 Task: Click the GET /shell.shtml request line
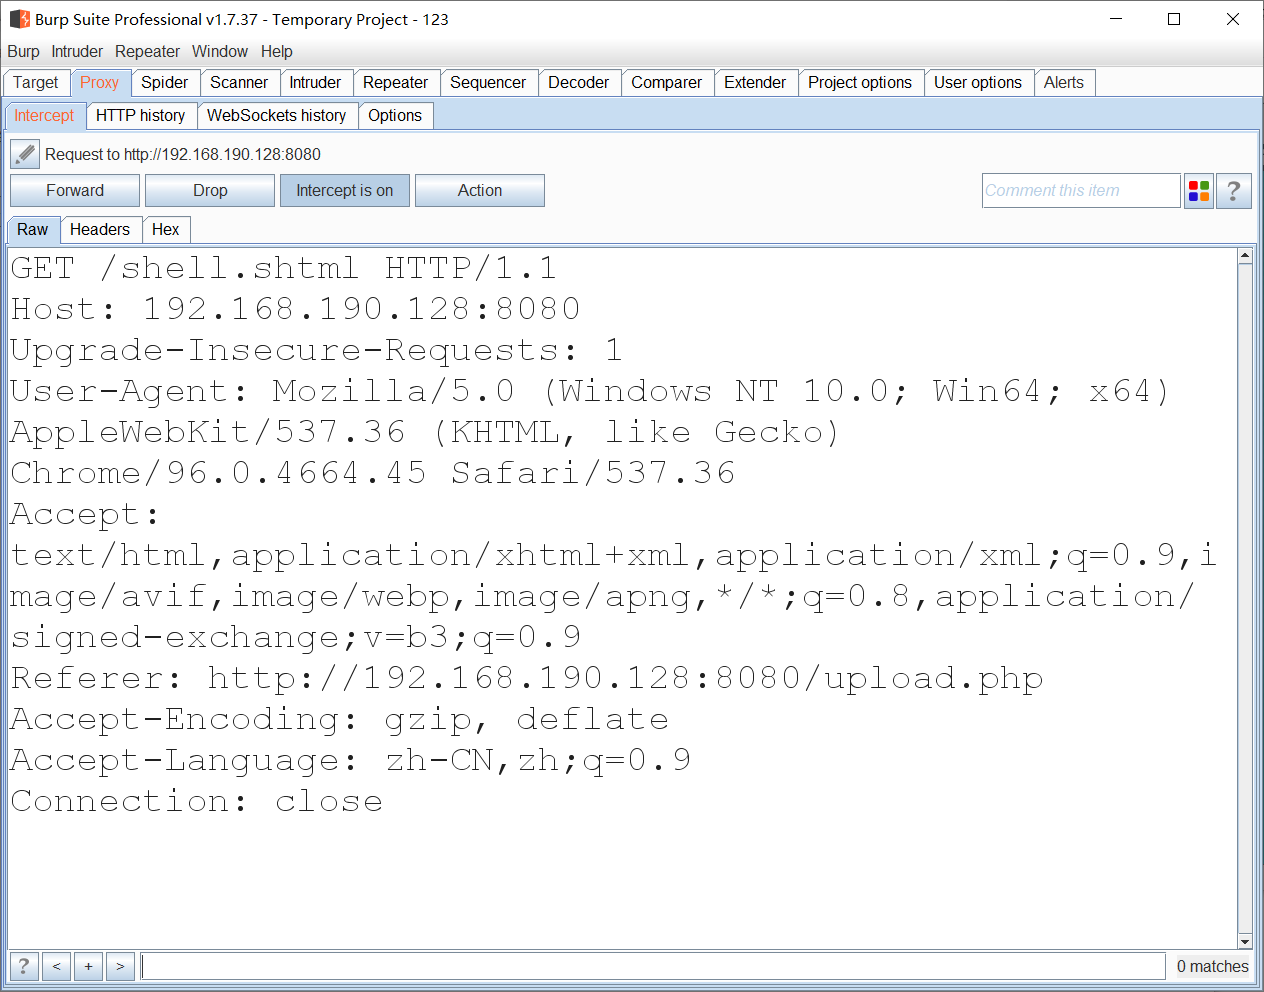coord(283,268)
